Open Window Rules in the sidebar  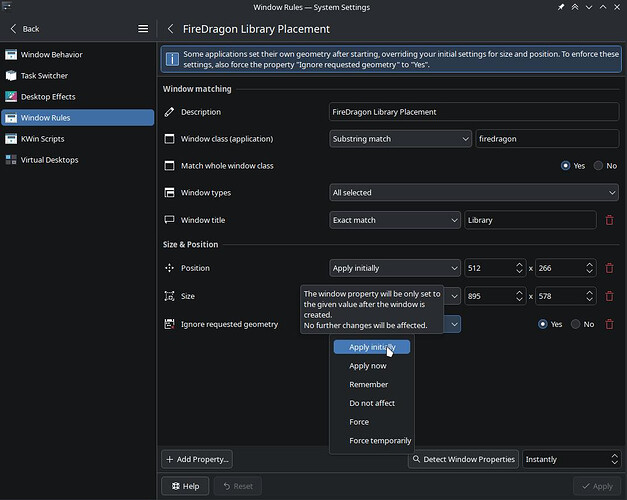pyautogui.click(x=78, y=118)
